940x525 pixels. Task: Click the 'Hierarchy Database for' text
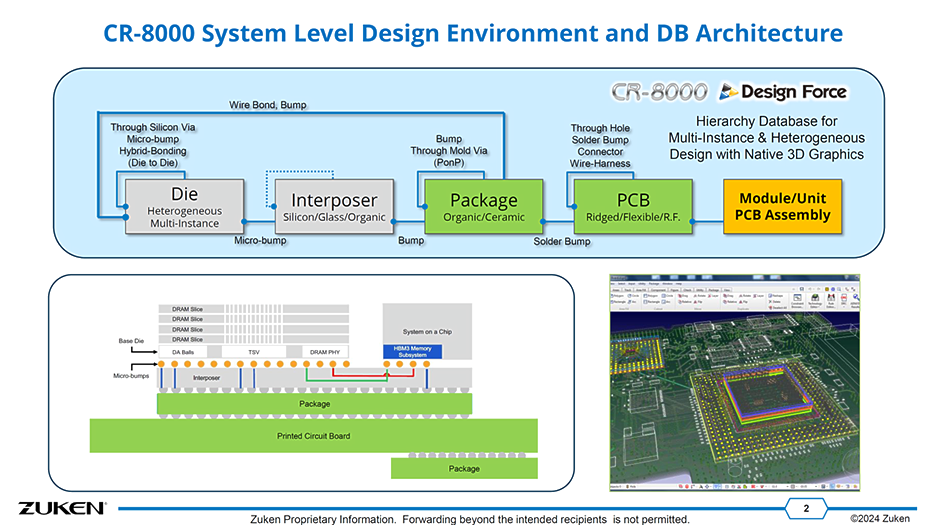coord(767,121)
